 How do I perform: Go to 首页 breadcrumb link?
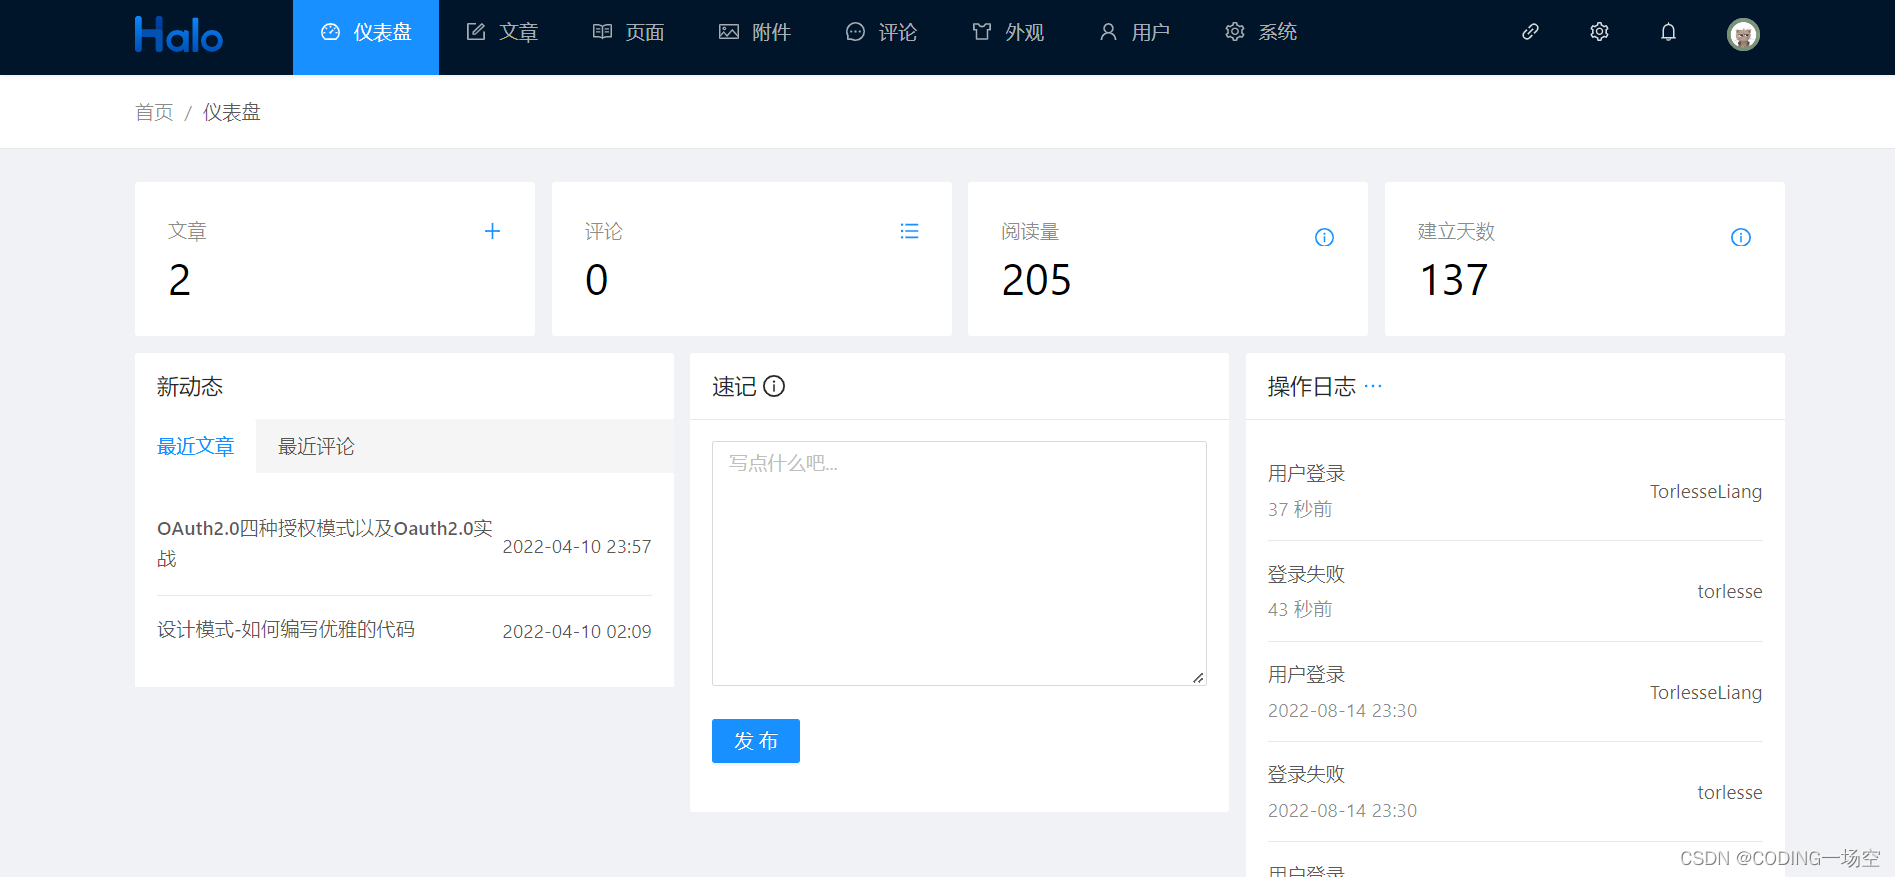pos(154,112)
